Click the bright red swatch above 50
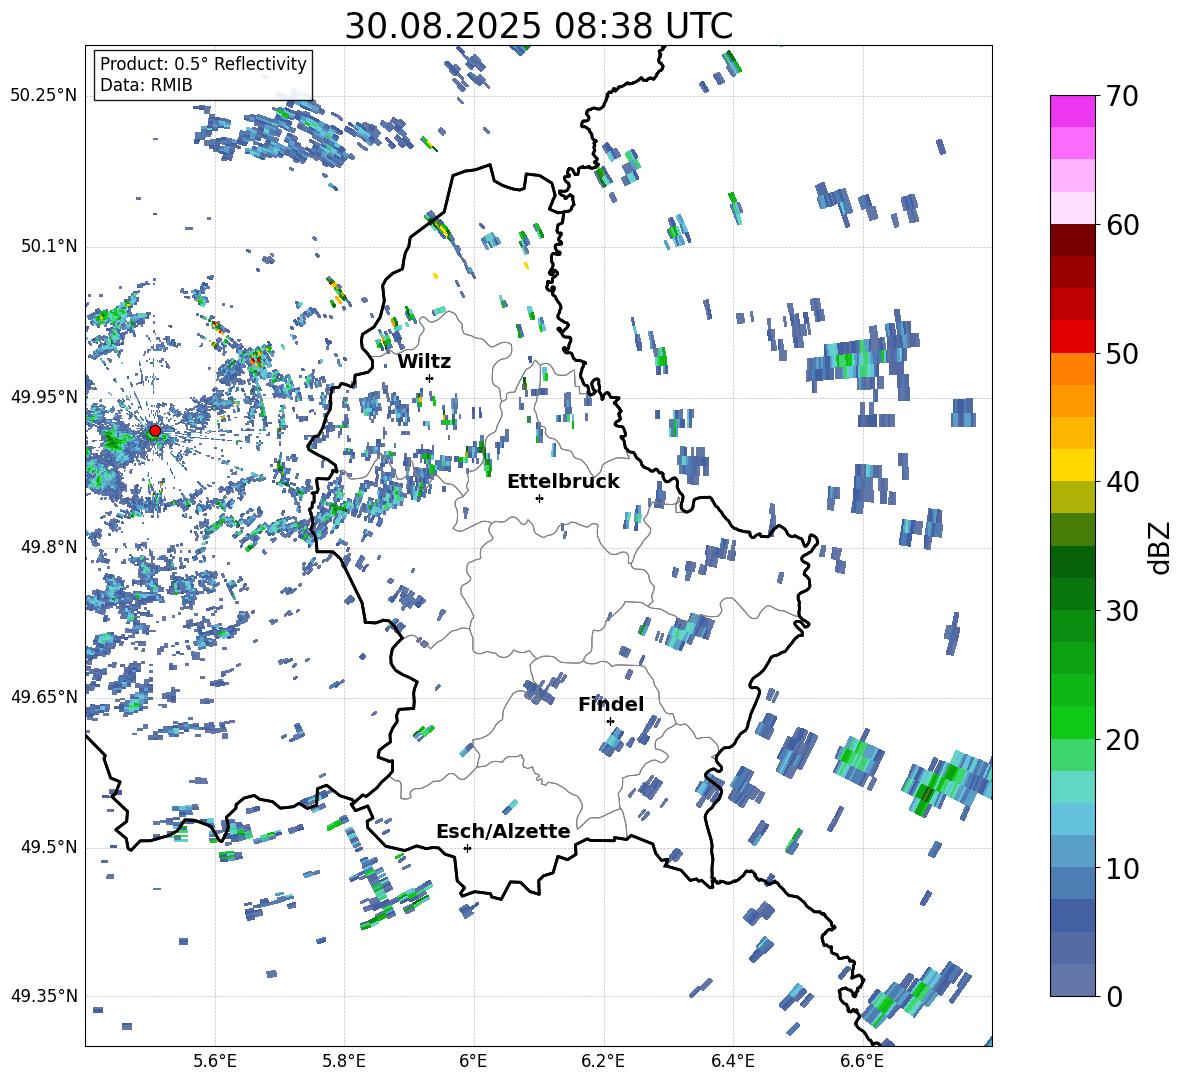 (x=1072, y=337)
